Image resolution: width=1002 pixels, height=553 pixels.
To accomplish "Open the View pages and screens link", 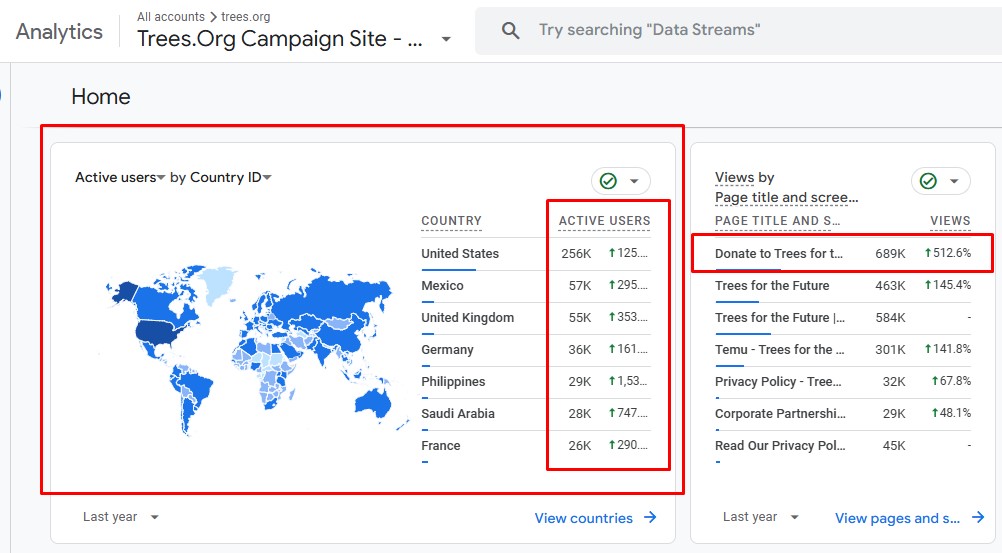I will click(x=897, y=518).
